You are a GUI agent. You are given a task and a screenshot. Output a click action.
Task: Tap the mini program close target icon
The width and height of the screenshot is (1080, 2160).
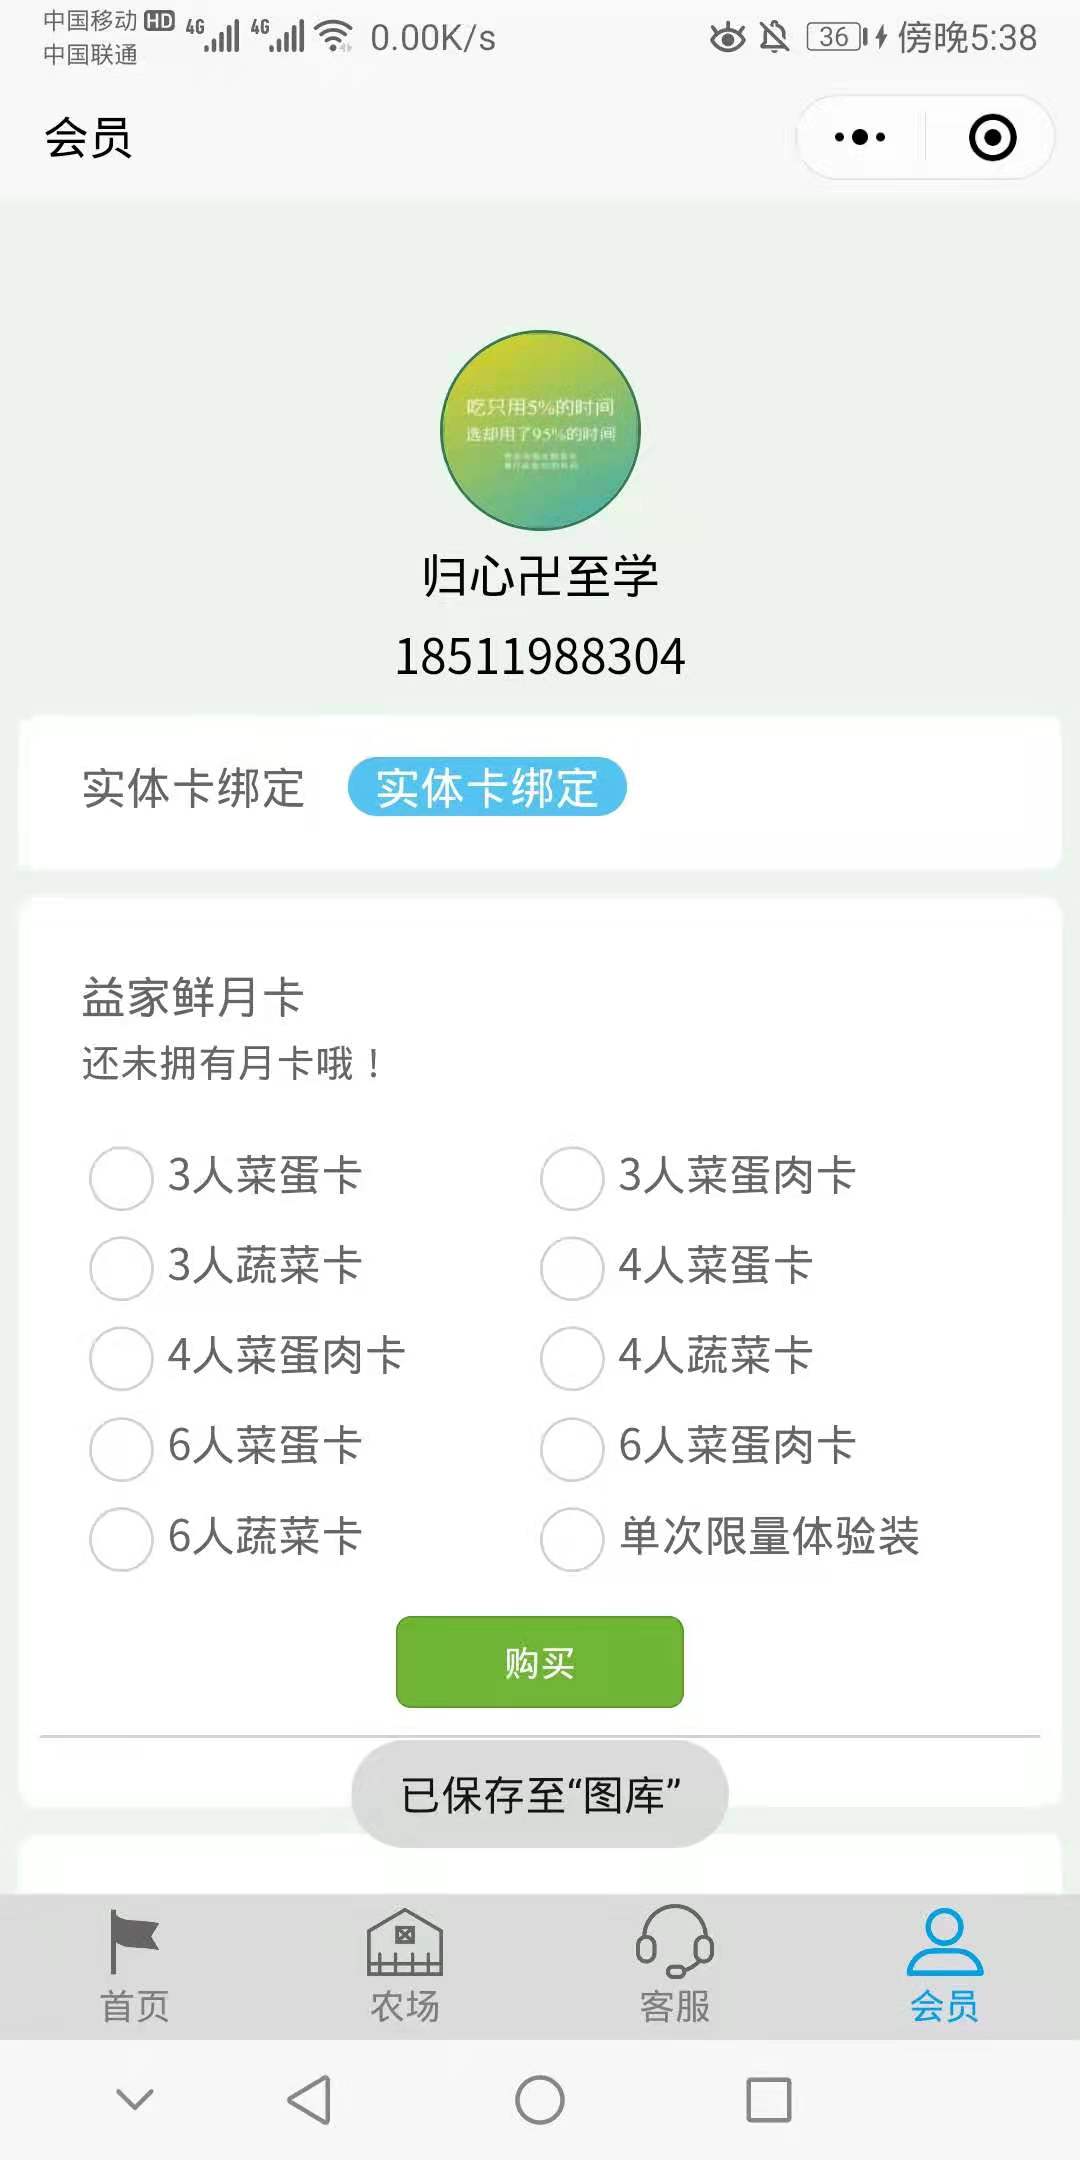coord(992,137)
